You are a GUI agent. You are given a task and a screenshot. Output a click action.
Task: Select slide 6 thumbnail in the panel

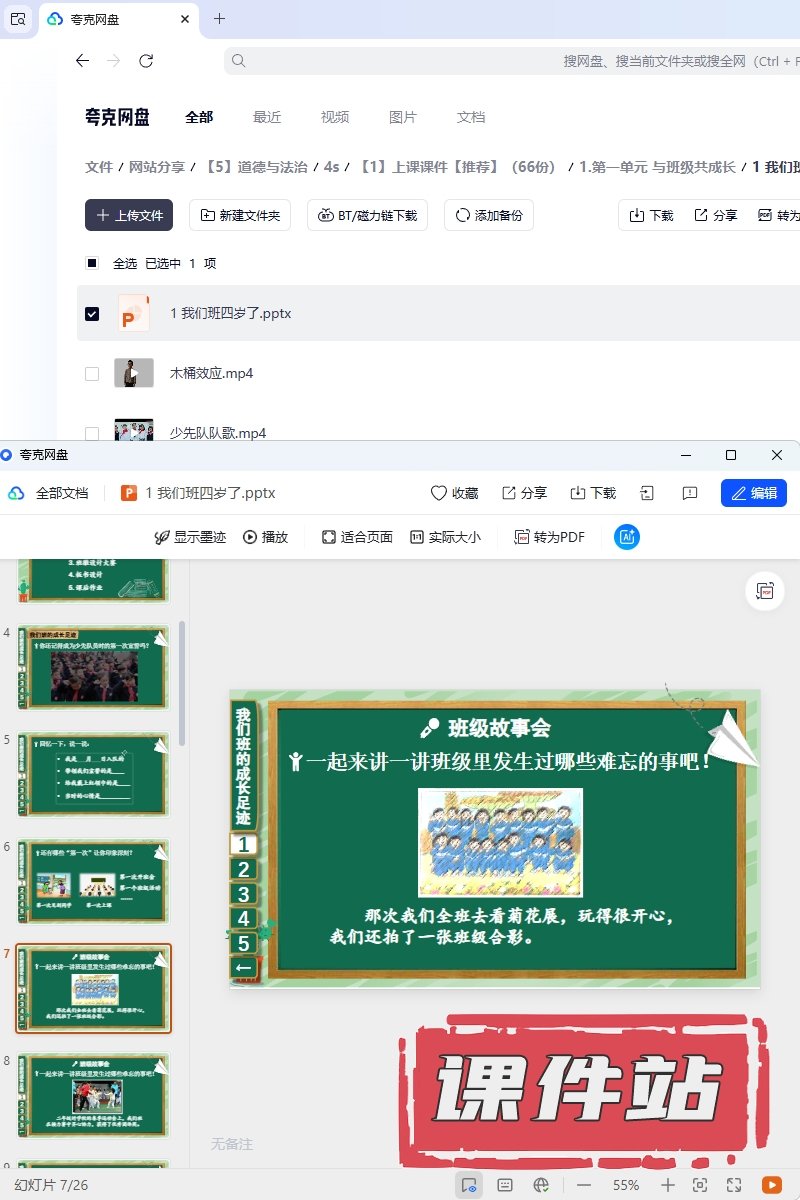point(94,881)
